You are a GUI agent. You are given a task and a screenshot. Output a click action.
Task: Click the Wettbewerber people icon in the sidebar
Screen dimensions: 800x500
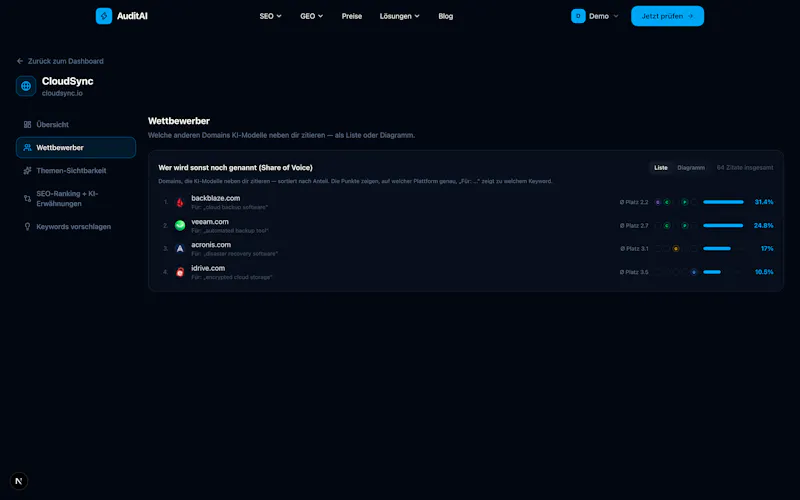tap(28, 147)
